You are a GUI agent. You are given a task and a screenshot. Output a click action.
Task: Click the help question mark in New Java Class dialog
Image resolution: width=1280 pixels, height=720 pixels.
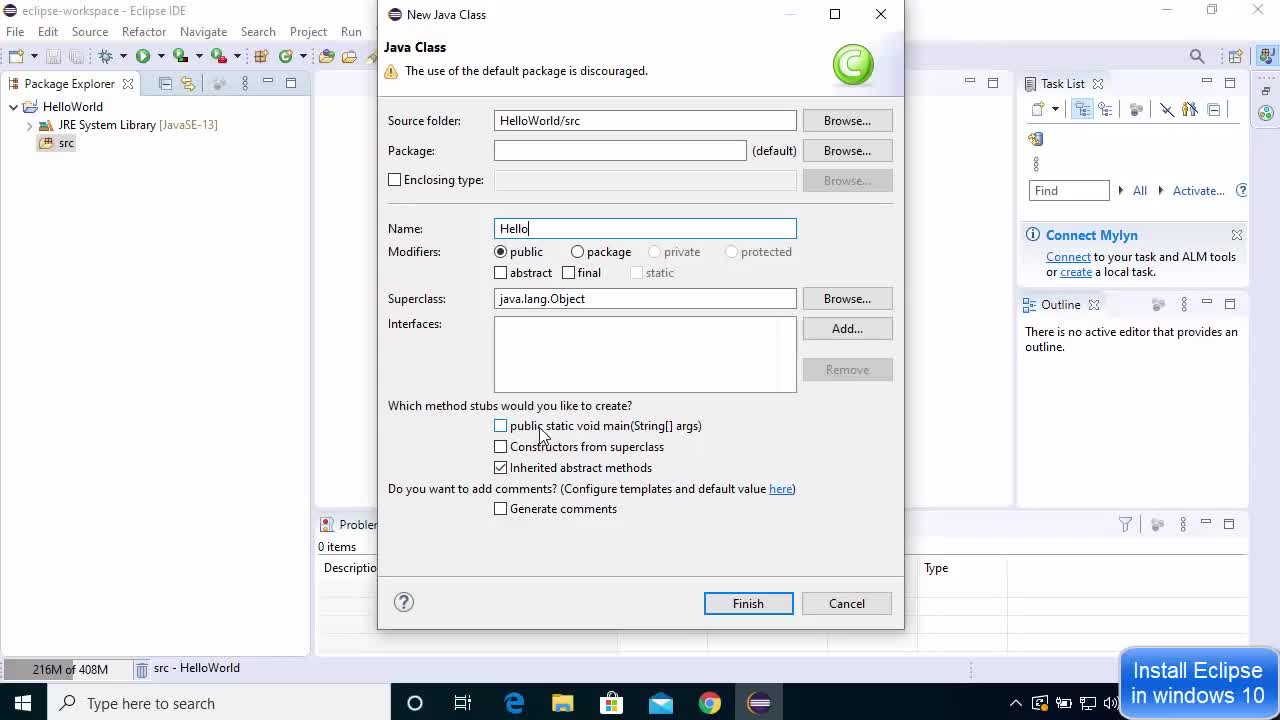pos(404,602)
